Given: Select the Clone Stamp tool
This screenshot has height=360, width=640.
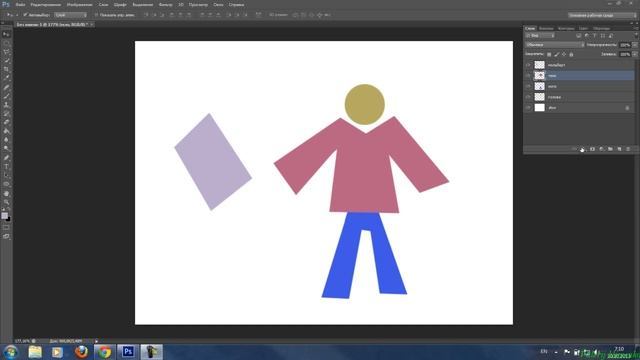Looking at the screenshot, I should [6, 105].
